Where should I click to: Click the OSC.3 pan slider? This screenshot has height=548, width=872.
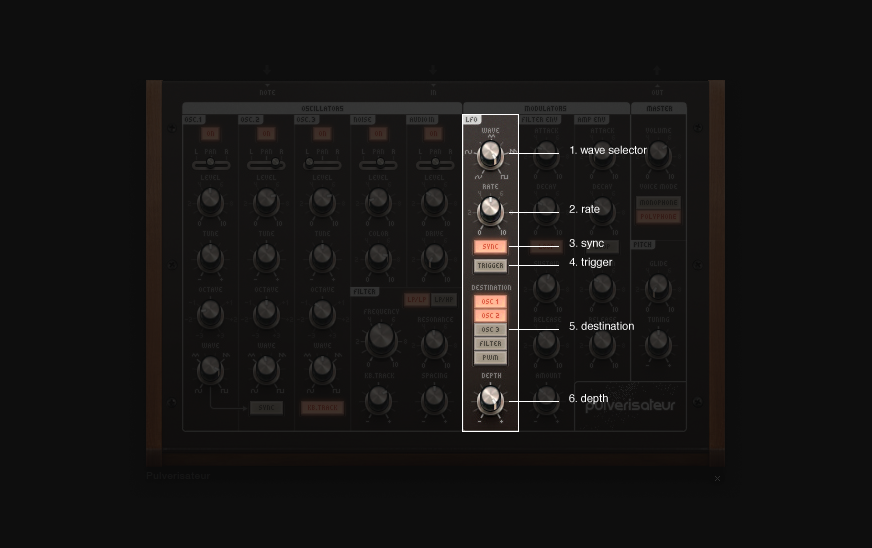point(323,164)
